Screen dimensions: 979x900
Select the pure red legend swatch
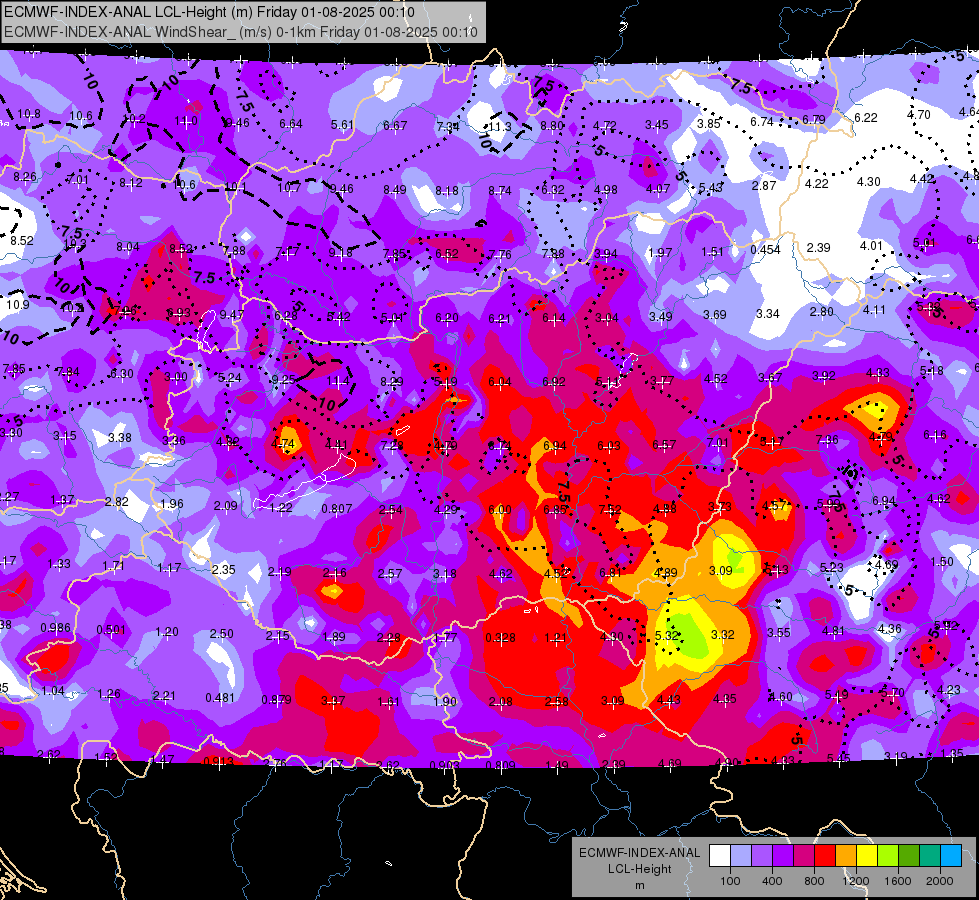[825, 855]
